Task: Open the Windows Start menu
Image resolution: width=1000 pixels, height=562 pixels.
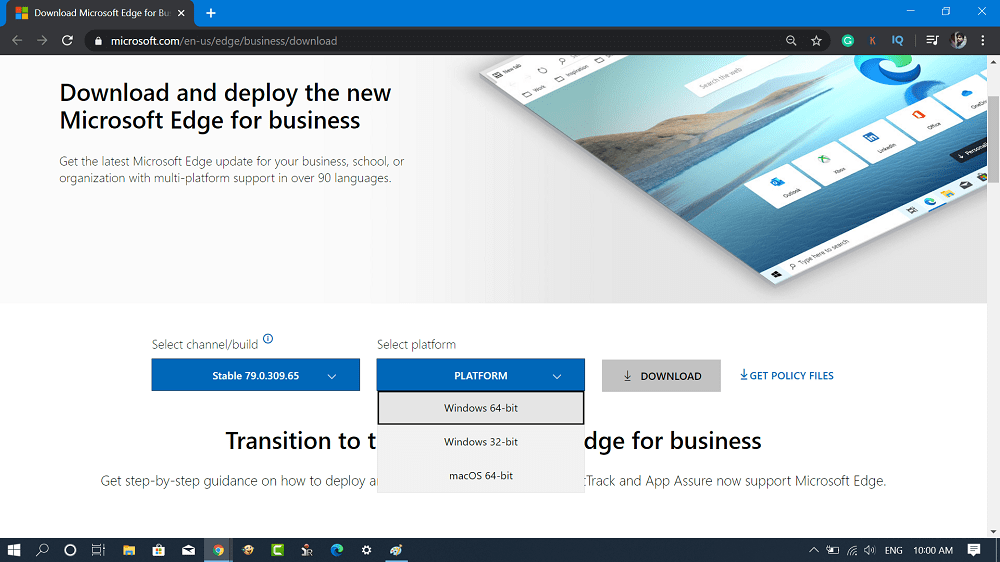Action: pos(14,550)
